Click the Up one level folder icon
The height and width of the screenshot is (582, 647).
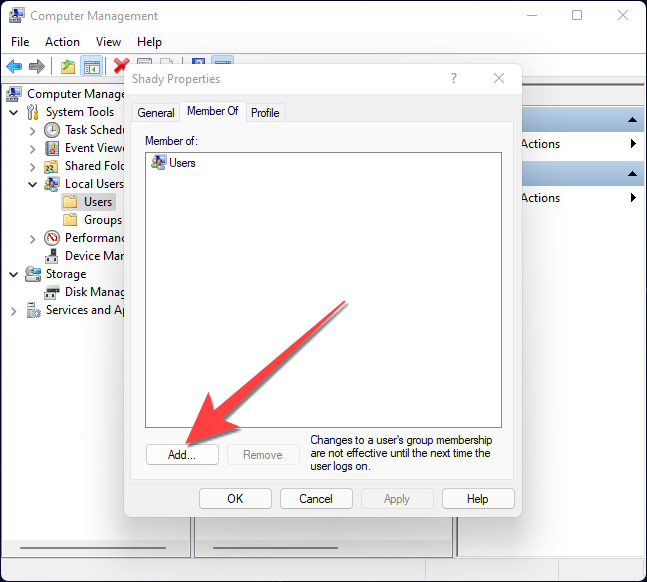(x=68, y=66)
